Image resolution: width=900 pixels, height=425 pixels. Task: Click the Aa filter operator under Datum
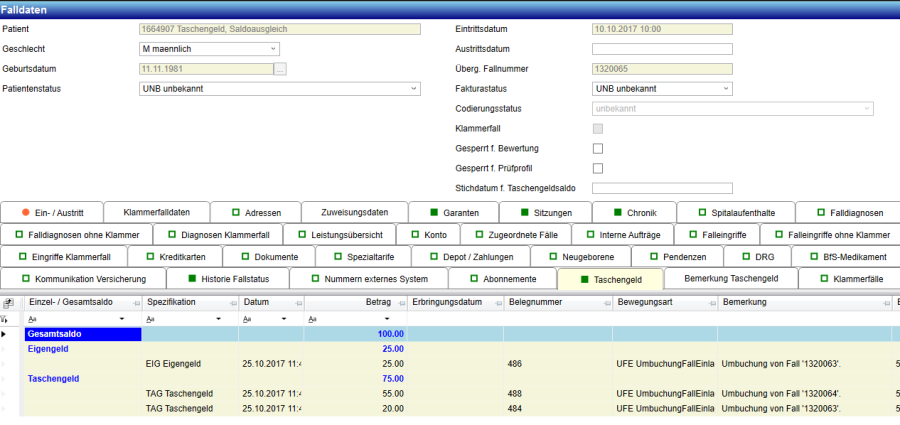(249, 318)
